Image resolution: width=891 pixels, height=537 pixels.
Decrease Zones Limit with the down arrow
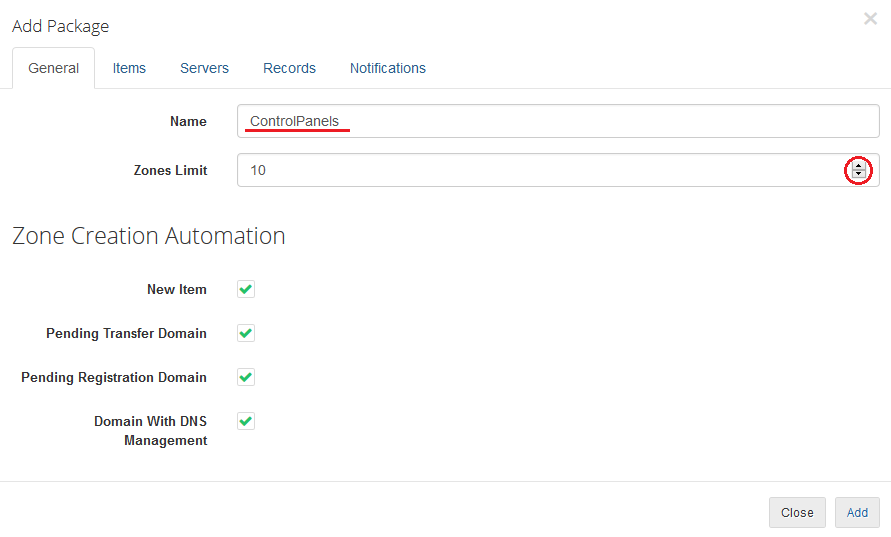pyautogui.click(x=858, y=175)
